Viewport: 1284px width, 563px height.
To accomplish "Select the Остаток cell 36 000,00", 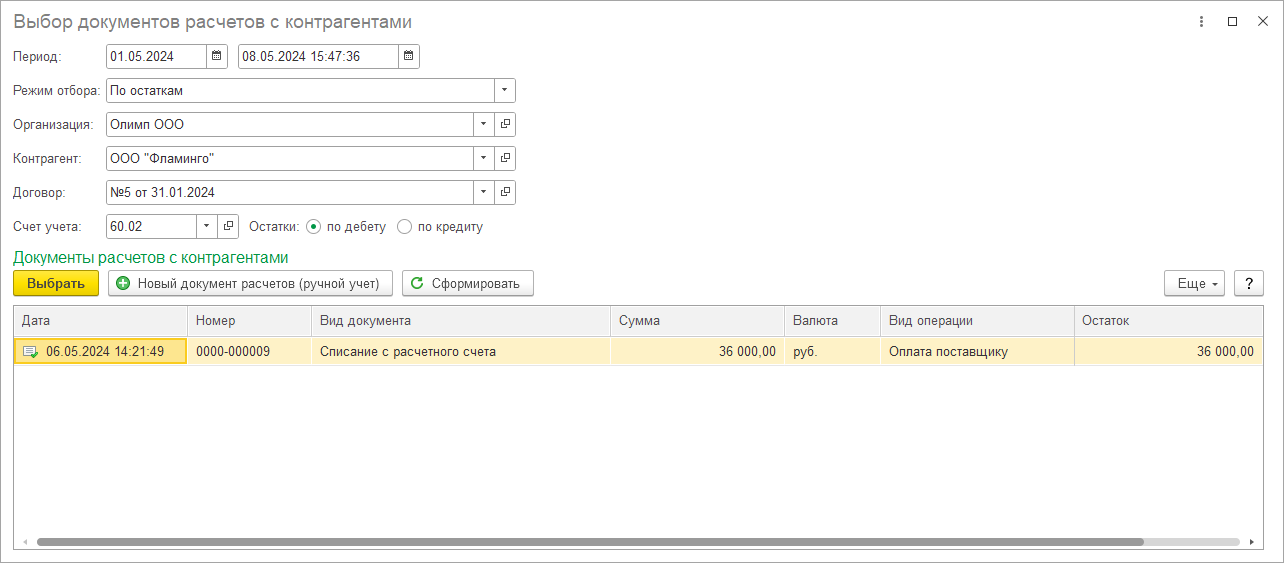I will (x=1168, y=352).
